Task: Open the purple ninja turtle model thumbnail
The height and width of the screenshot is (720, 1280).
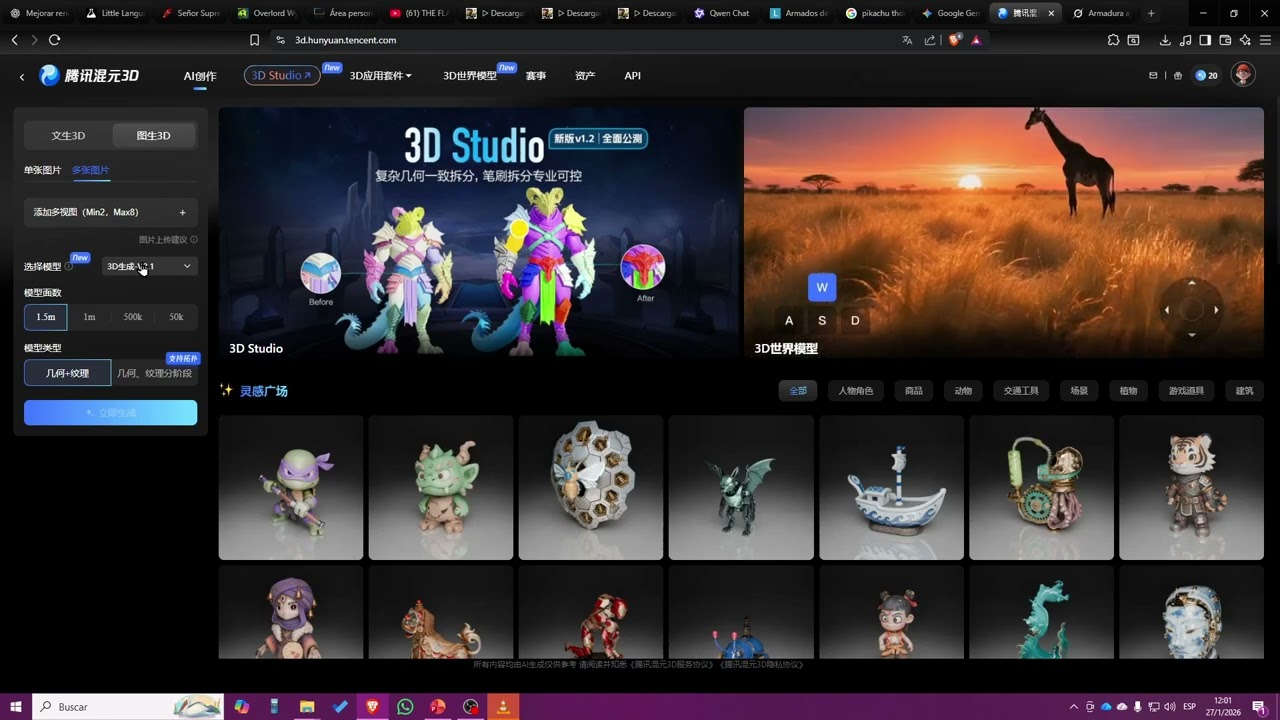Action: 291,488
